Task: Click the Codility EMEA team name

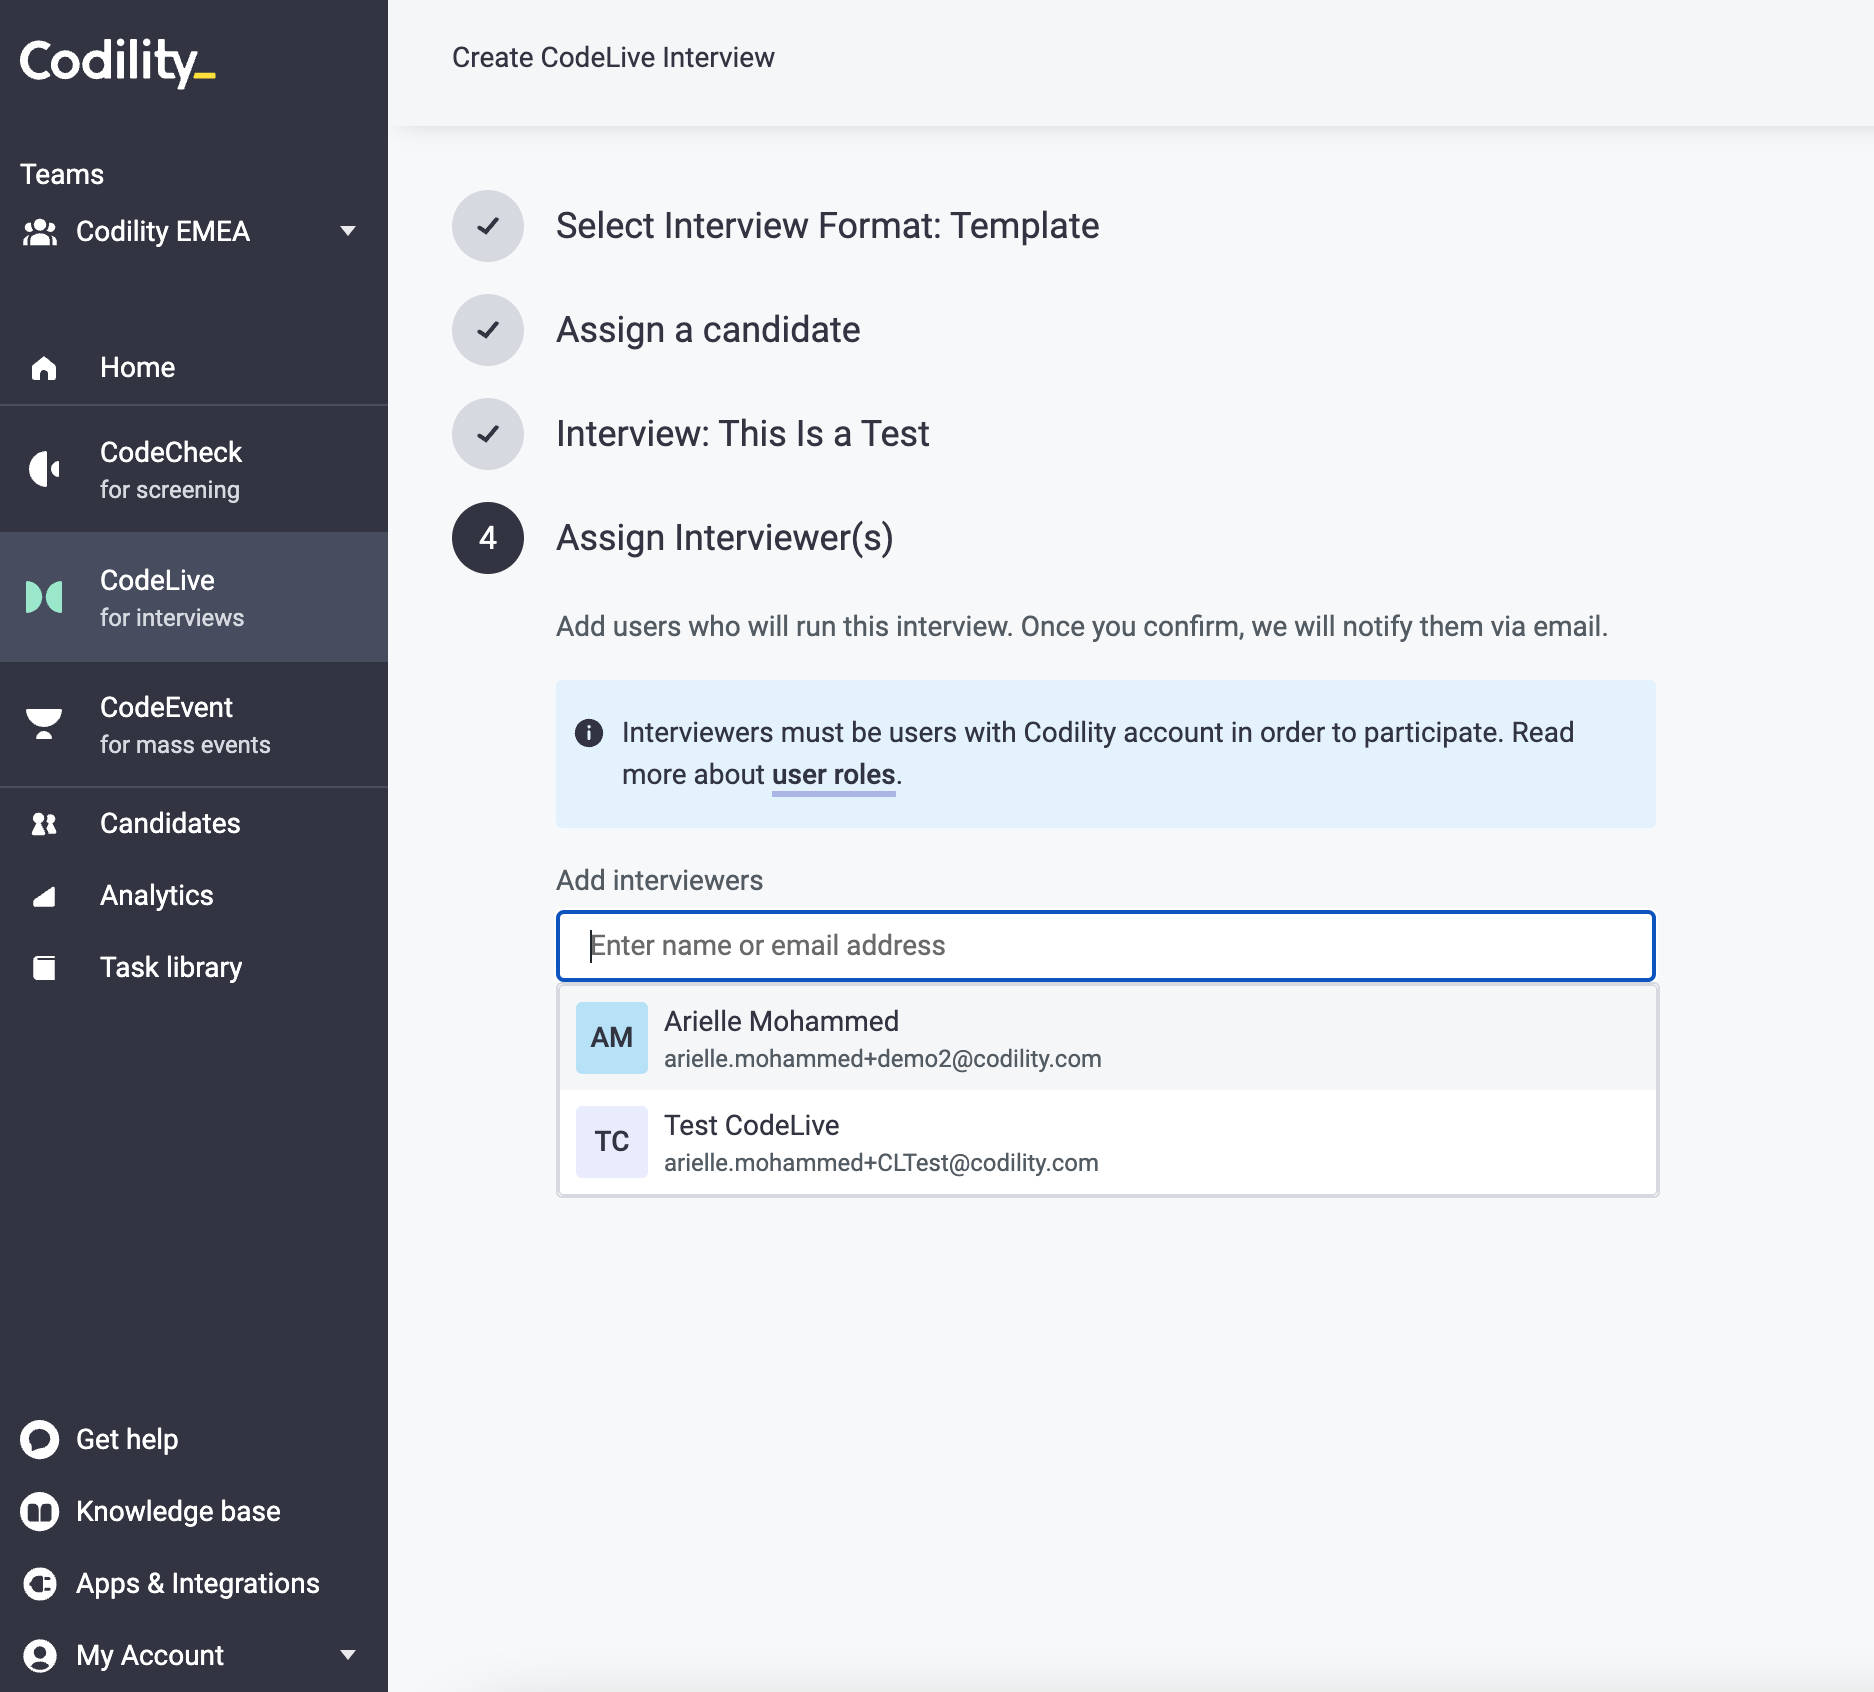Action: (163, 232)
